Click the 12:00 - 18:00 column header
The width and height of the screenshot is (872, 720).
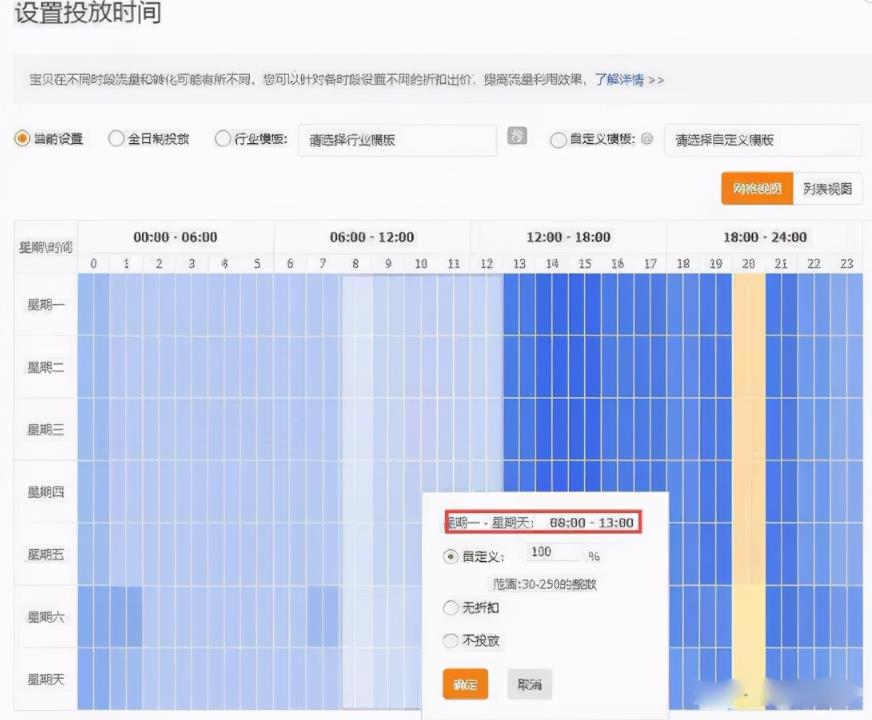coord(568,237)
